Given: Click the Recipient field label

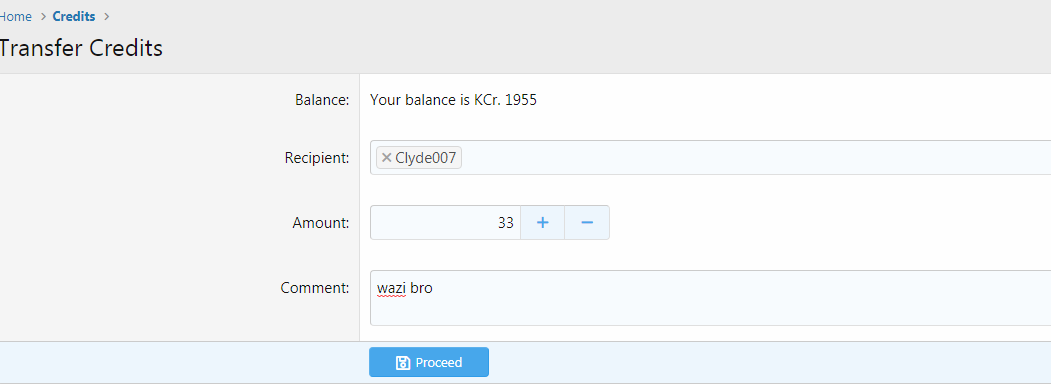Looking at the screenshot, I should 317,158.
